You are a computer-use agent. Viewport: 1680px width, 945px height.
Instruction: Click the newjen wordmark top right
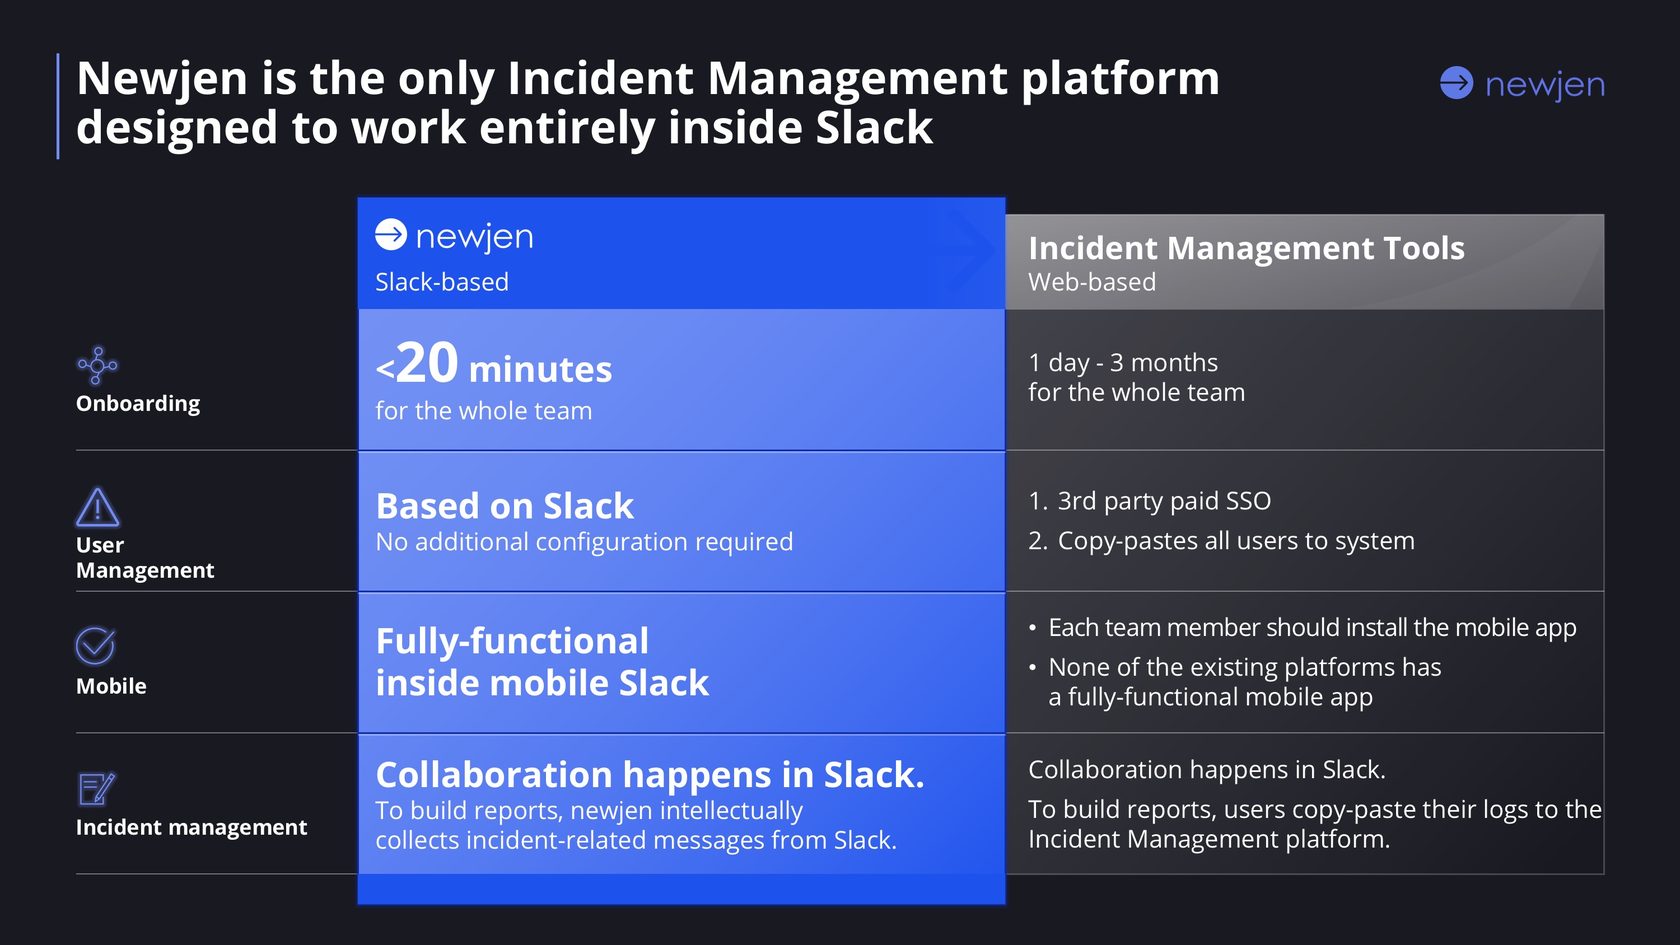1545,85
